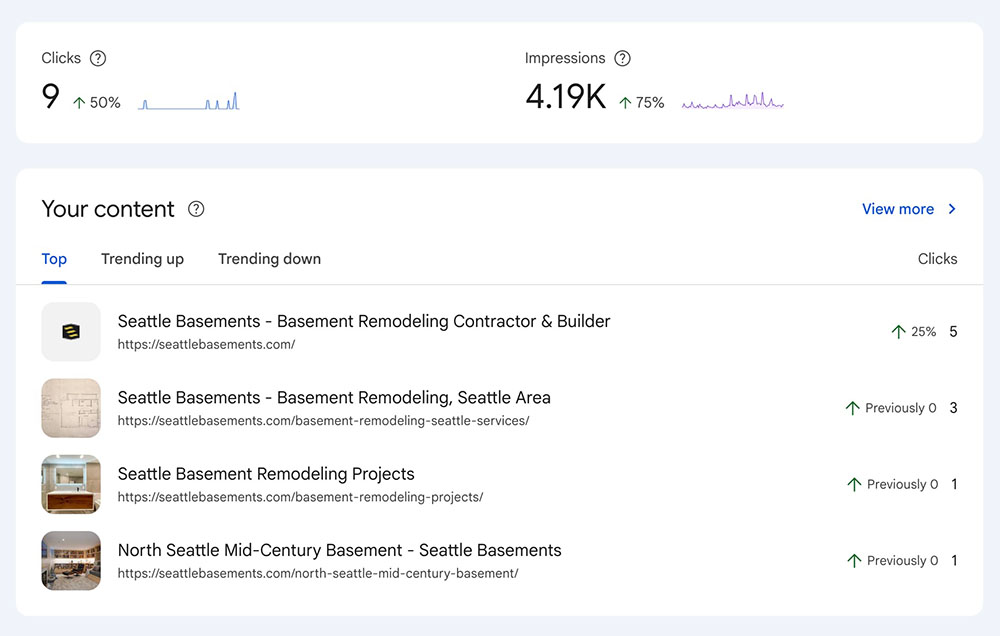Click Previously 0 on Seattle Area row

tap(891, 408)
